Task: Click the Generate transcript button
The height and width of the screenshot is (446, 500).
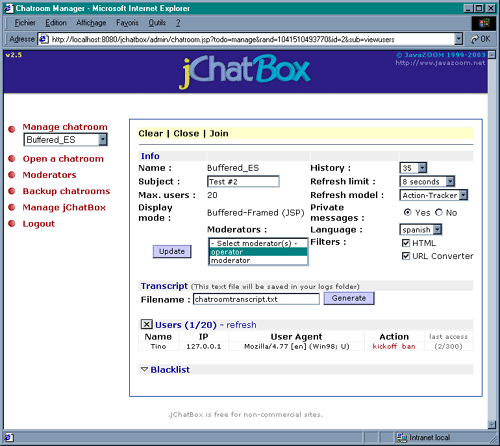Action: [349, 298]
